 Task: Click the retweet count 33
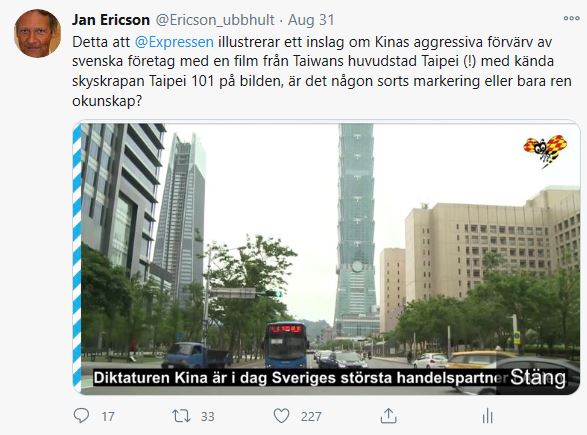(208, 417)
